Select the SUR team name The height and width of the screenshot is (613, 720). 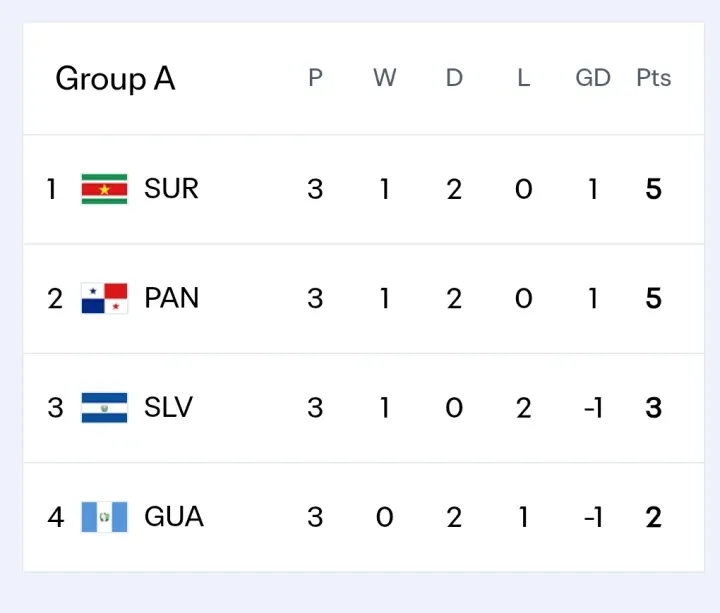(x=171, y=189)
